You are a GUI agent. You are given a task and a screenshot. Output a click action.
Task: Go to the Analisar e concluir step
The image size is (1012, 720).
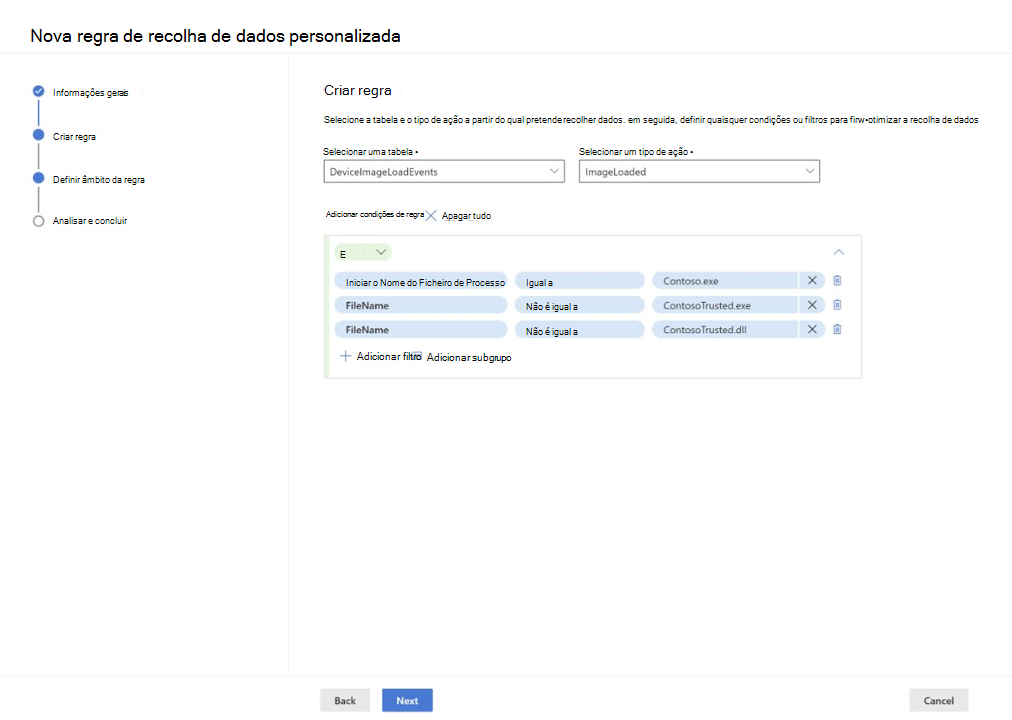point(89,221)
